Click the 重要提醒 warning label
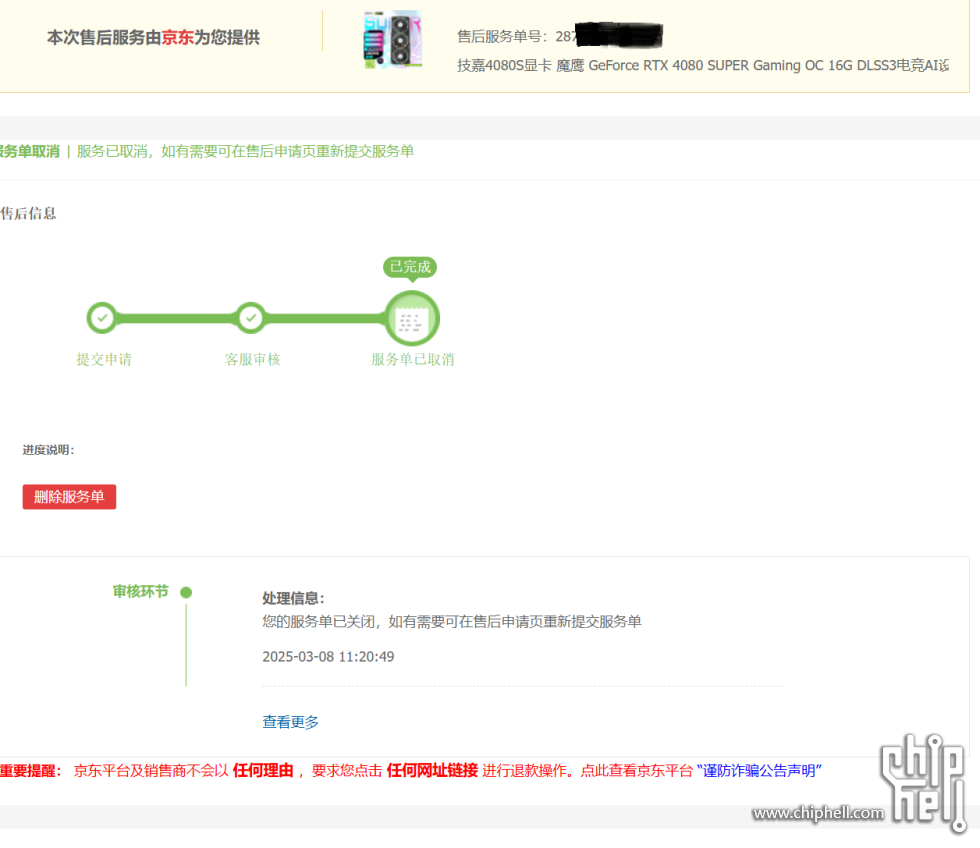The image size is (980, 848). 31,771
